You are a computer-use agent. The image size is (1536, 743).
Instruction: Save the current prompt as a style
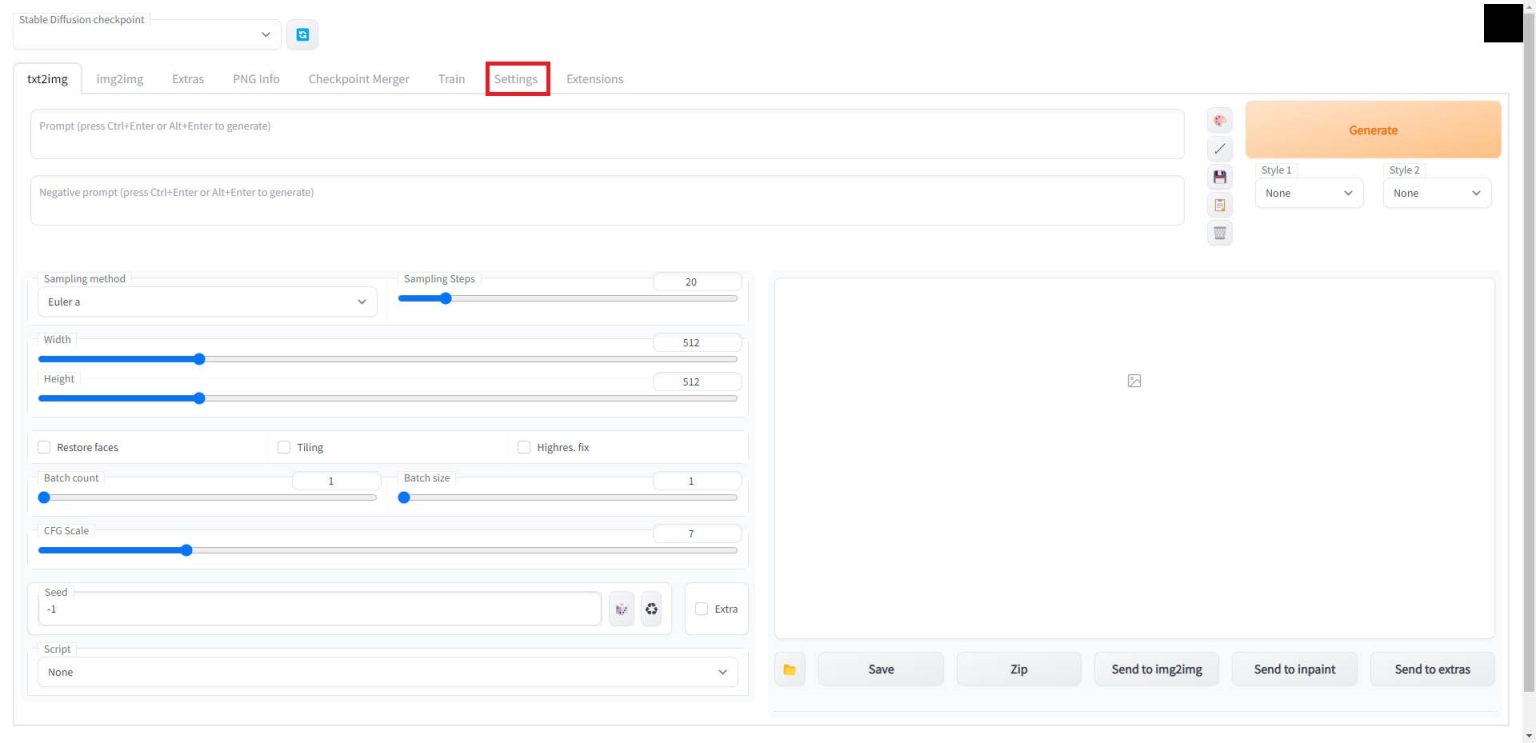click(x=1220, y=176)
